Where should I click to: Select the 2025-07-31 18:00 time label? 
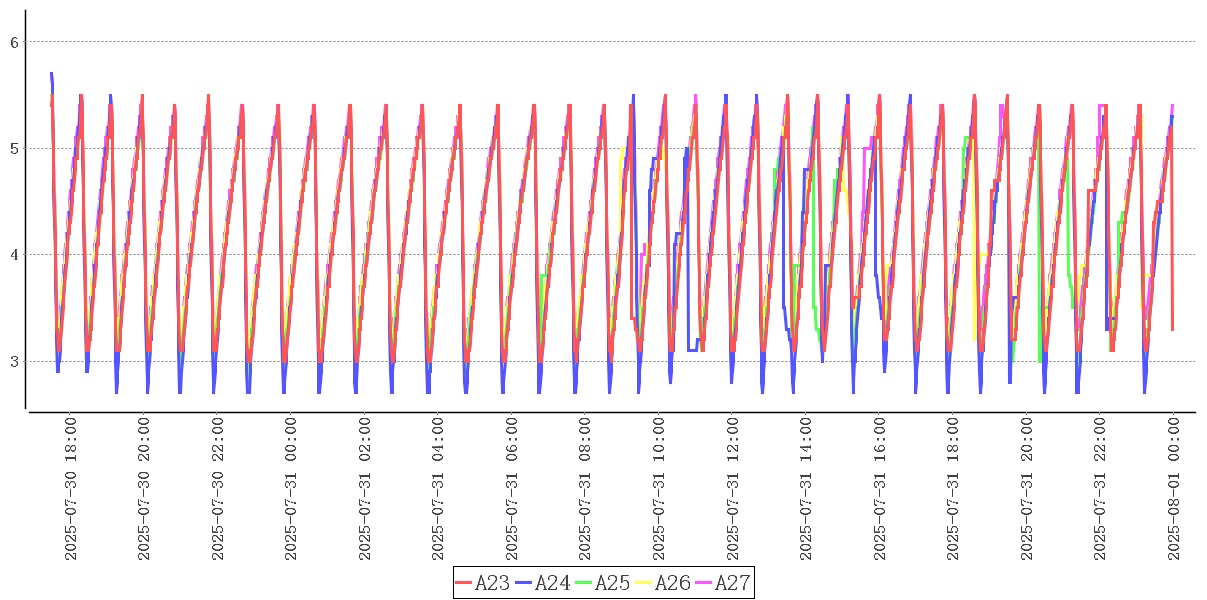click(x=954, y=489)
